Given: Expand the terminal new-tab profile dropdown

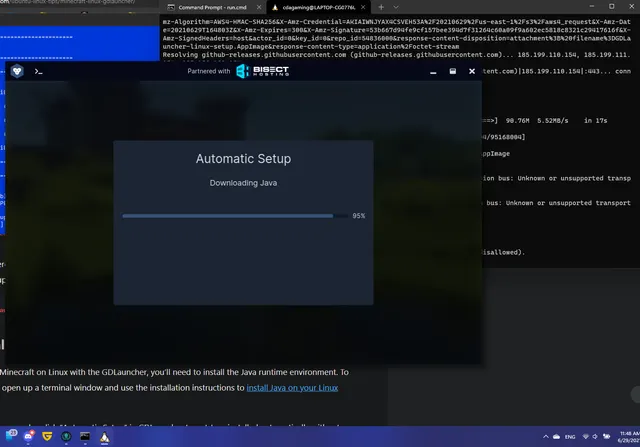Looking at the screenshot, I should click(396, 7).
